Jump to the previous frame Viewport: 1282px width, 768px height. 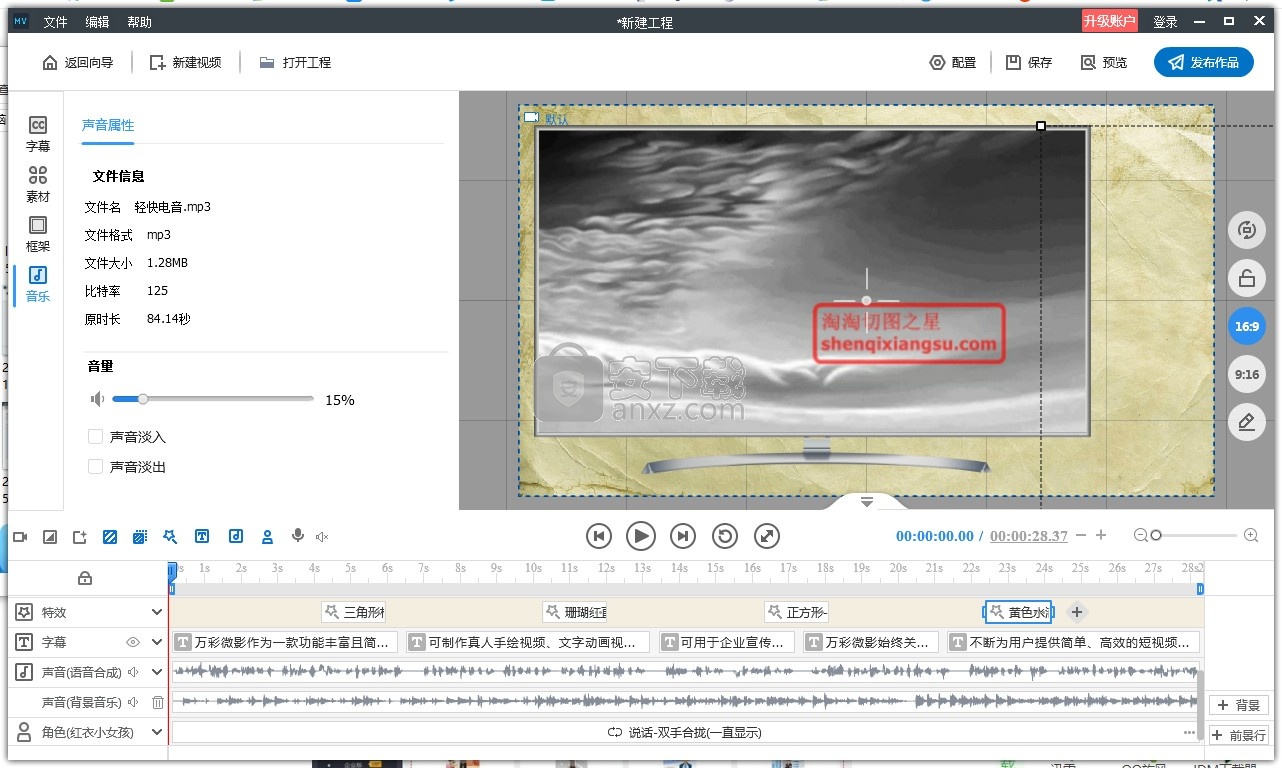tap(599, 537)
